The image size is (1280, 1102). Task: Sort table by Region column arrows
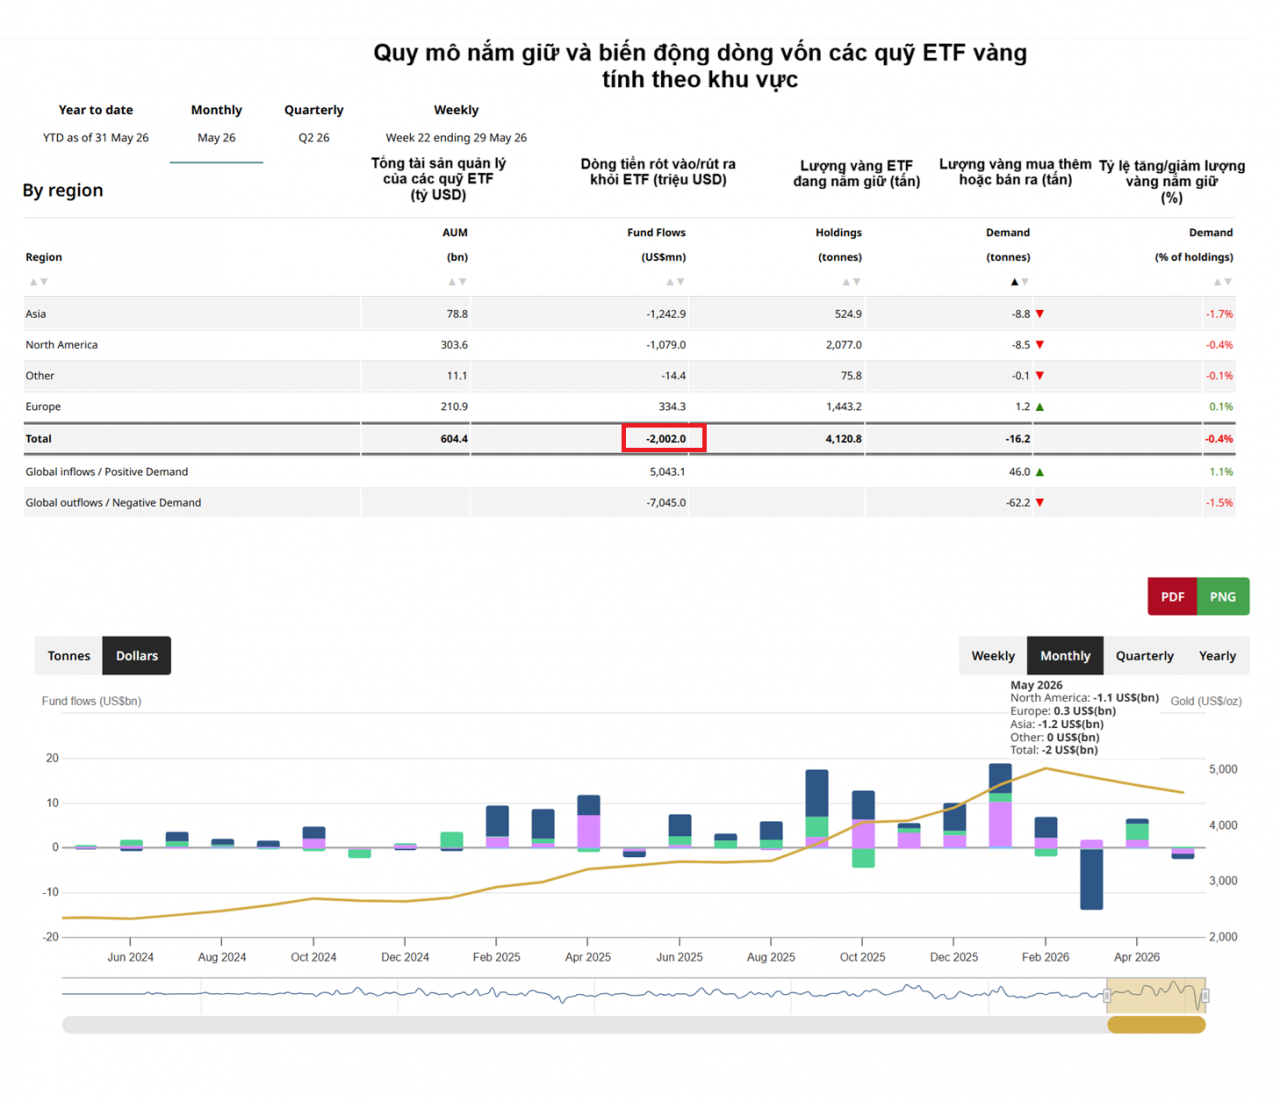[38, 282]
